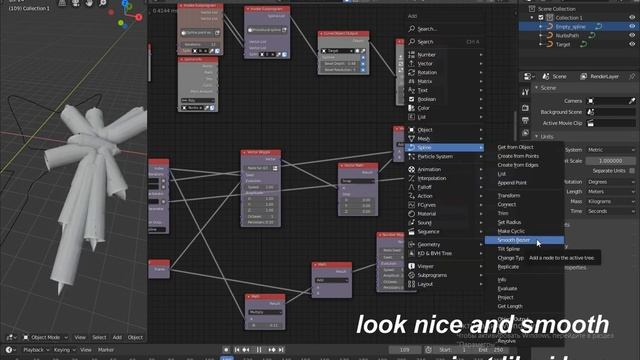Screen dimensions: 640x360
Task: Open the timeline Playback menu
Action: pos(36,350)
